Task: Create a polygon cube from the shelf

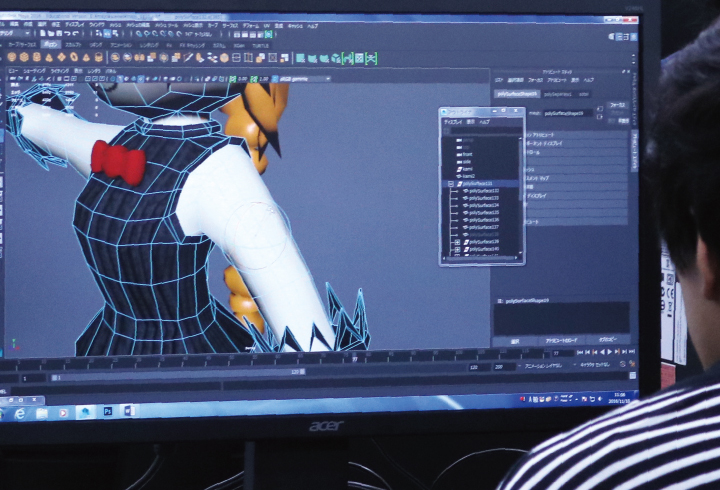Action: coord(24,57)
